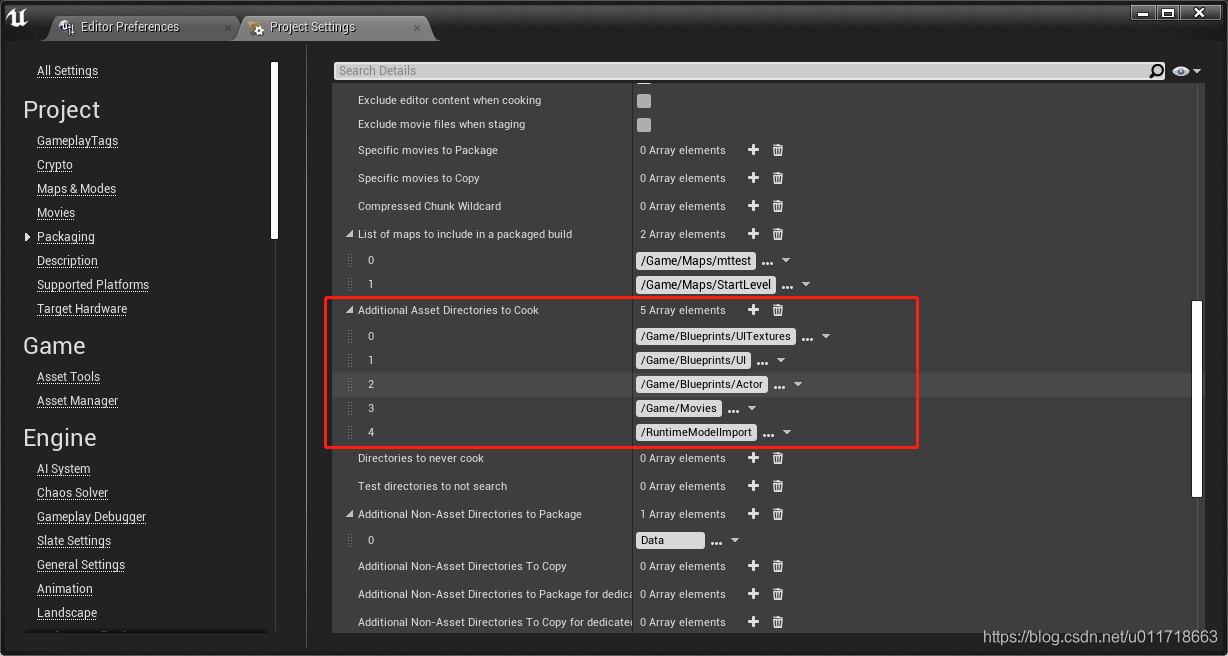Open Slate Settings page

point(74,541)
